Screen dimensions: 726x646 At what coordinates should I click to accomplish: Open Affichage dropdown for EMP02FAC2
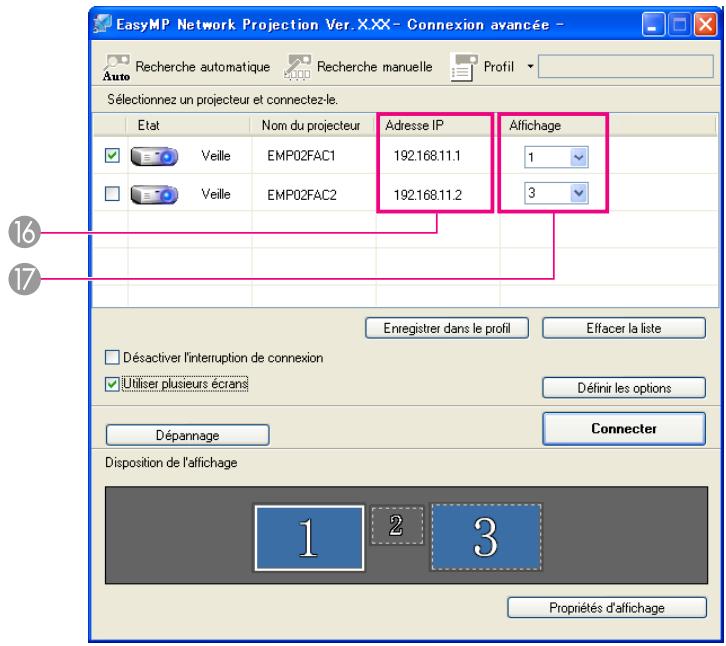tap(579, 193)
